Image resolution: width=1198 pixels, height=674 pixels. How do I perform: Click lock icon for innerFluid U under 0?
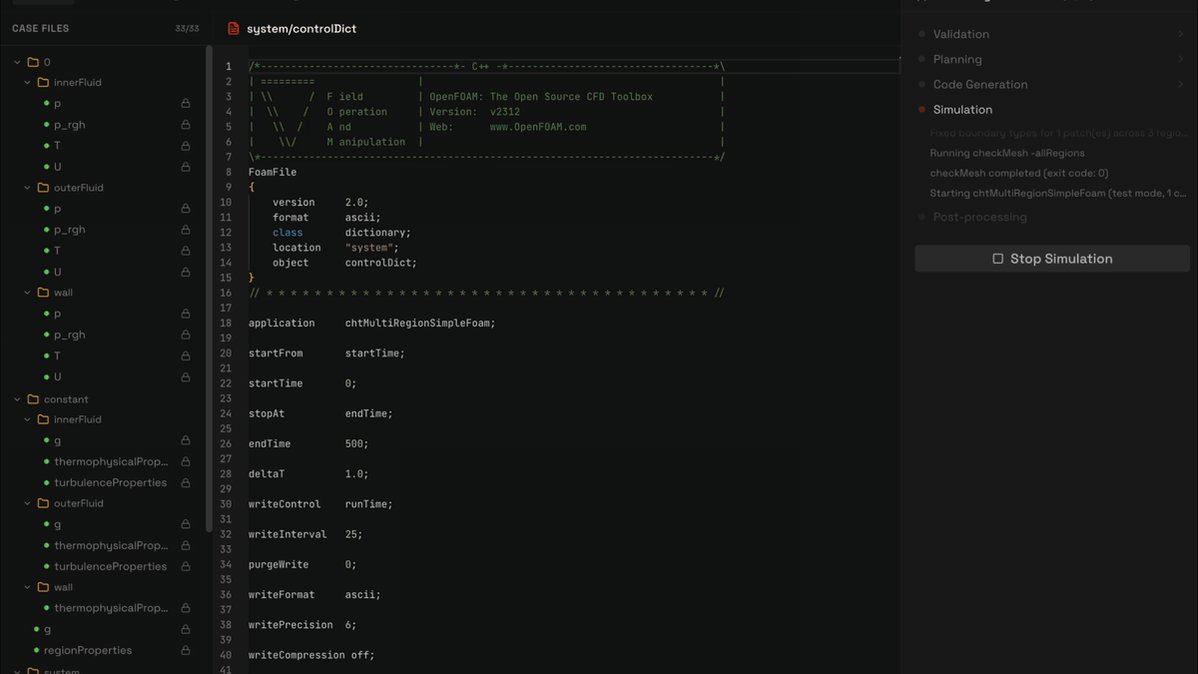(x=186, y=167)
